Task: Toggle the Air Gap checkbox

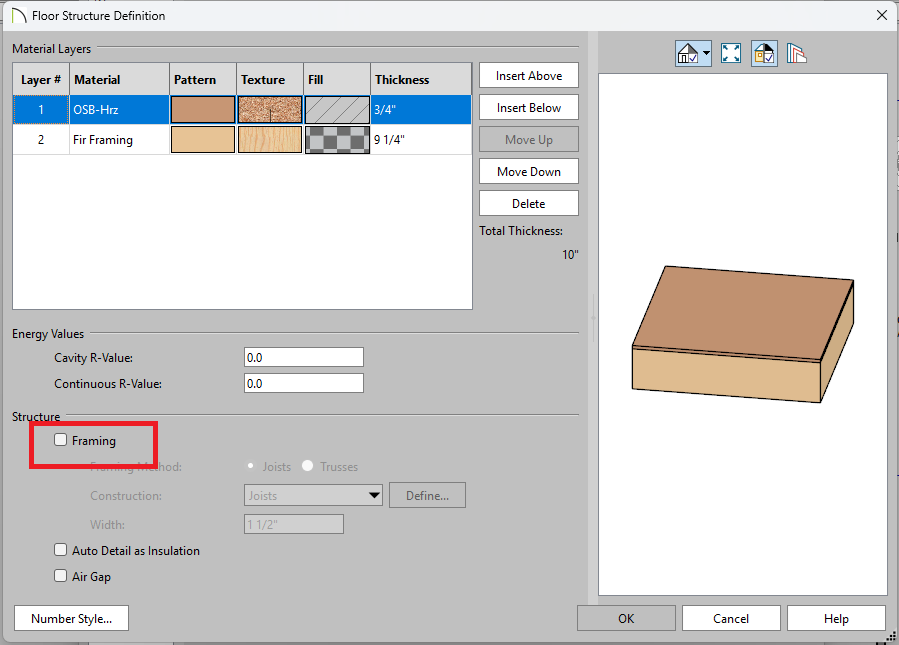Action: coord(61,576)
